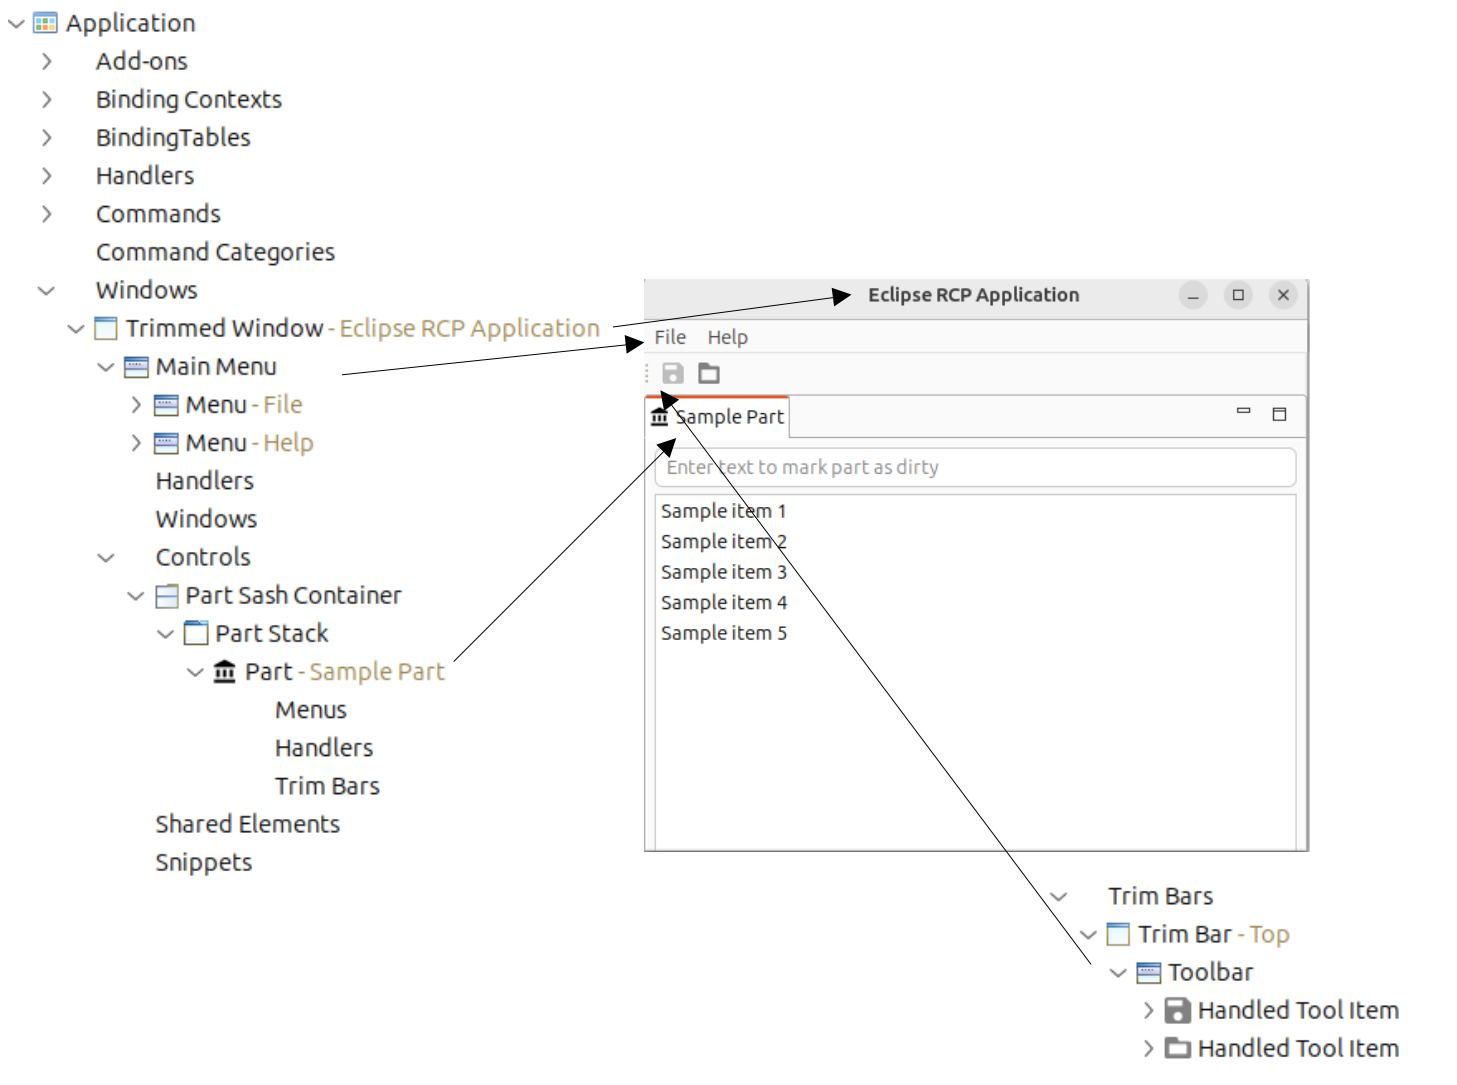Viewport: 1457px width, 1085px height.
Task: Select Snippets in the tree
Action: tap(204, 862)
